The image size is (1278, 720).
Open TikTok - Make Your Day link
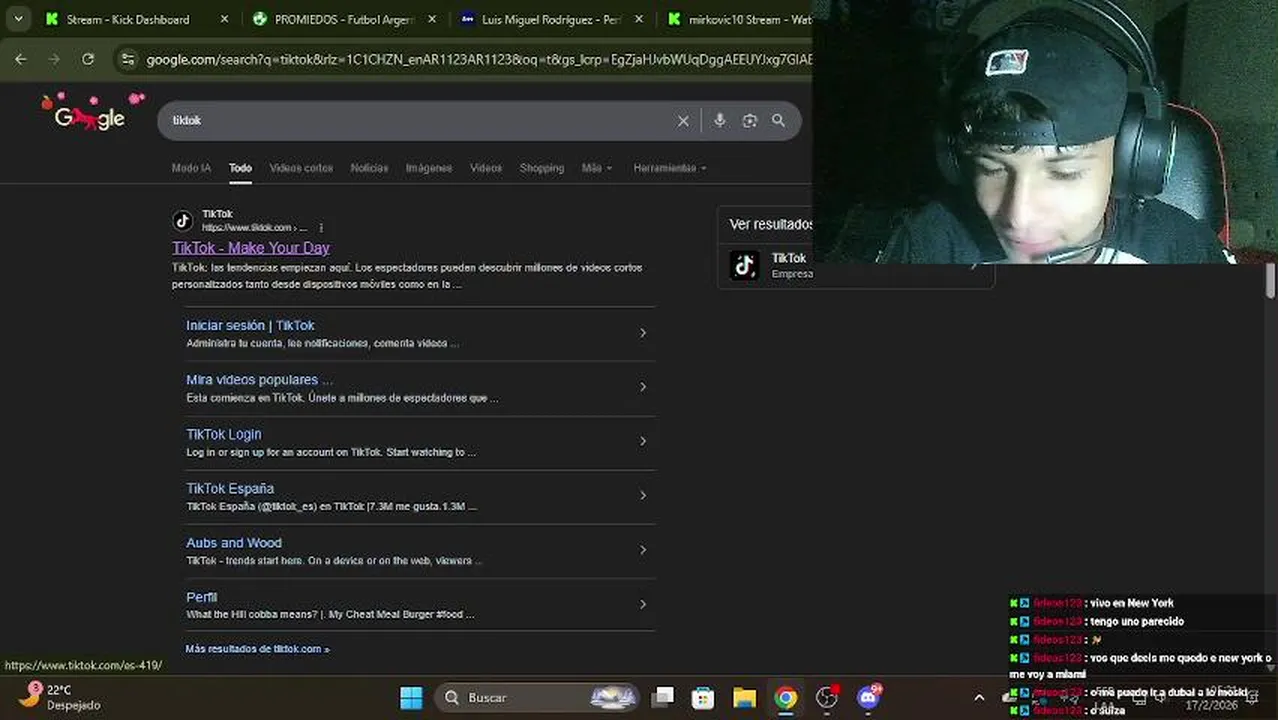pyautogui.click(x=251, y=248)
